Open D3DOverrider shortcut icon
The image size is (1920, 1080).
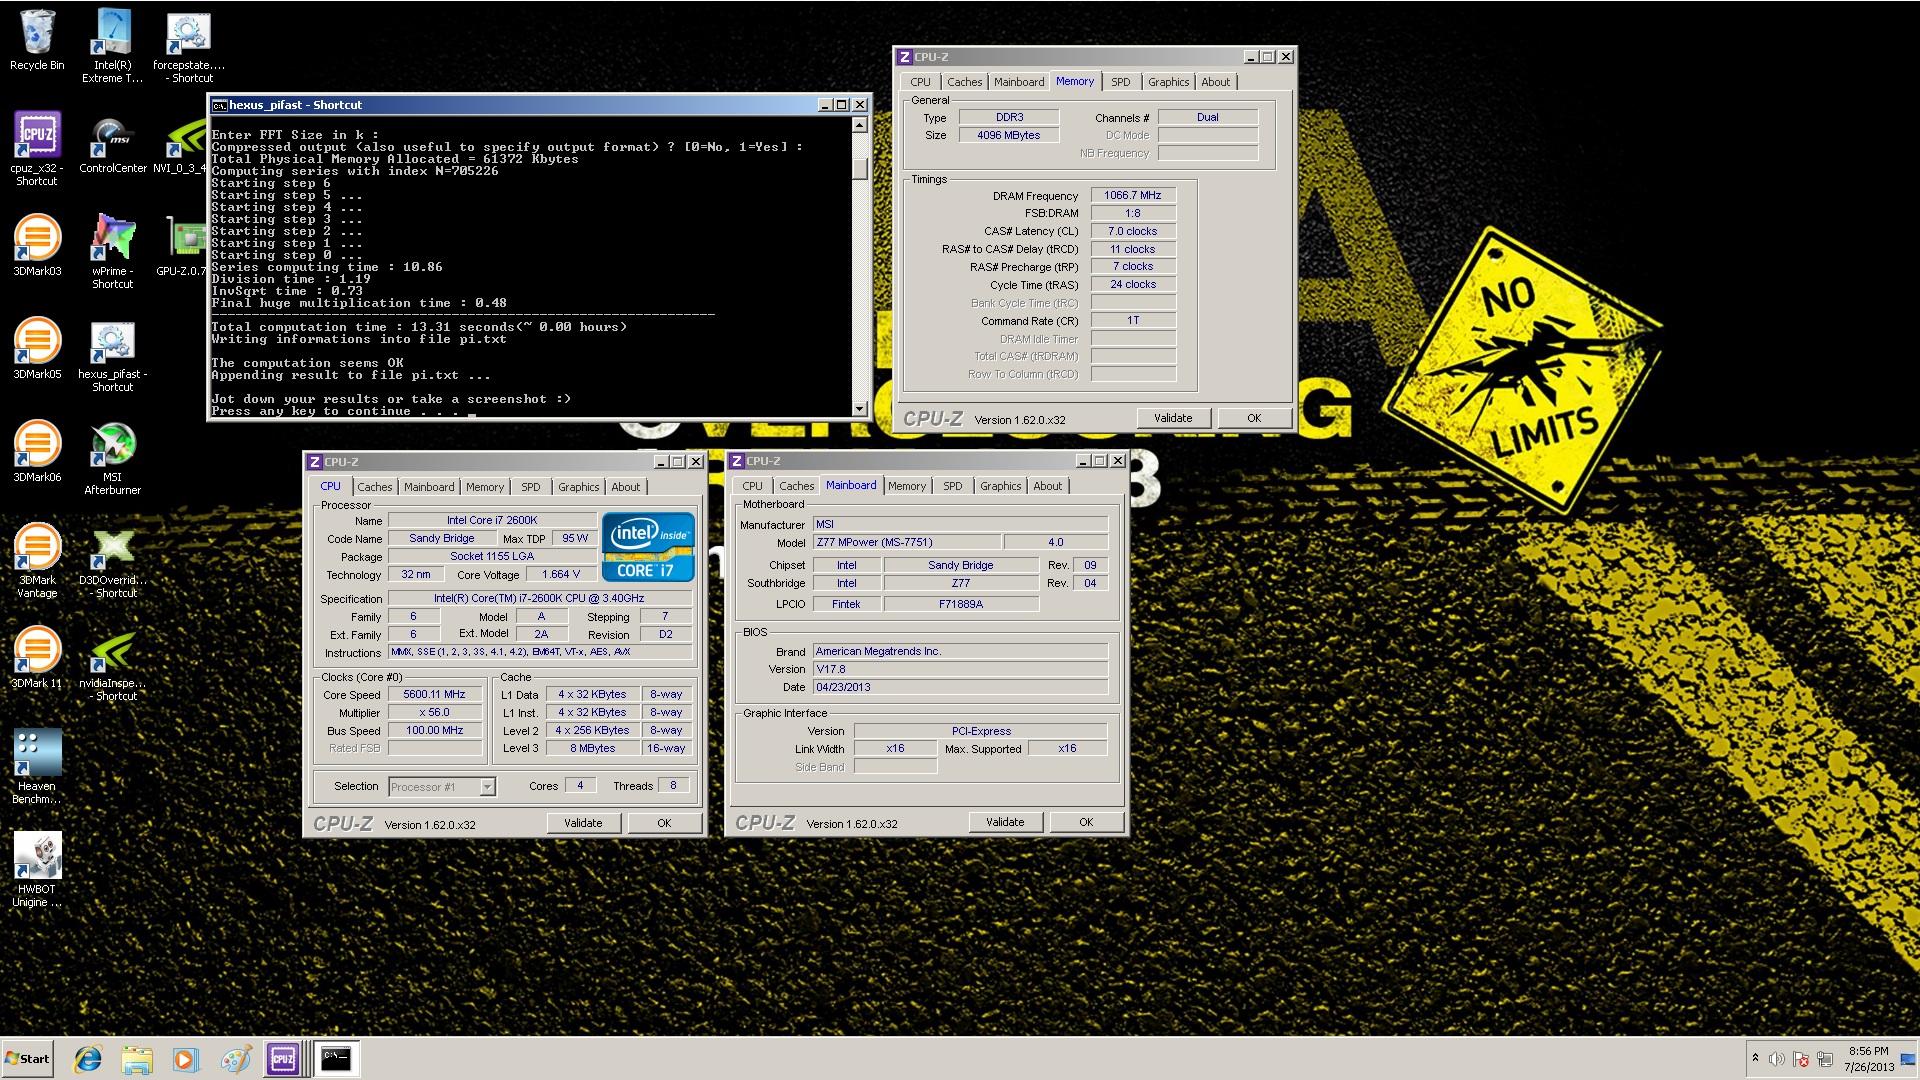click(112, 561)
